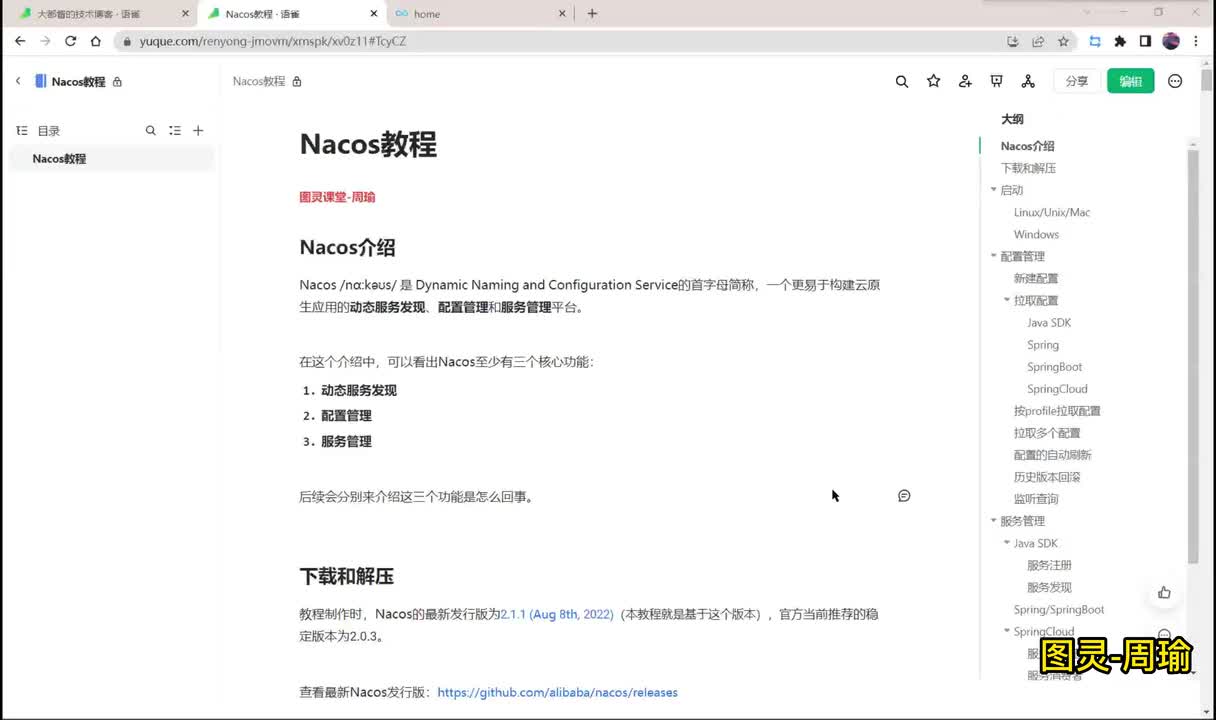The image size is (1216, 720).
Task: Click the 分享 button
Action: (x=1077, y=81)
